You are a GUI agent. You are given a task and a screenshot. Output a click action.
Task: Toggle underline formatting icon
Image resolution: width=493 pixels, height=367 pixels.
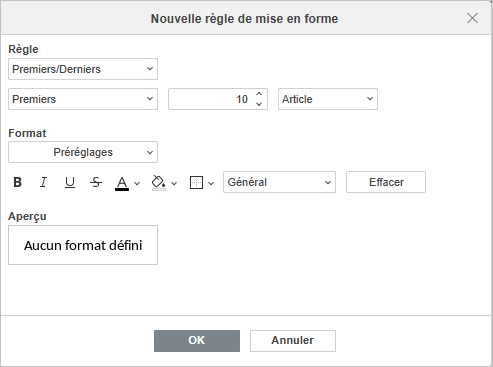click(70, 182)
